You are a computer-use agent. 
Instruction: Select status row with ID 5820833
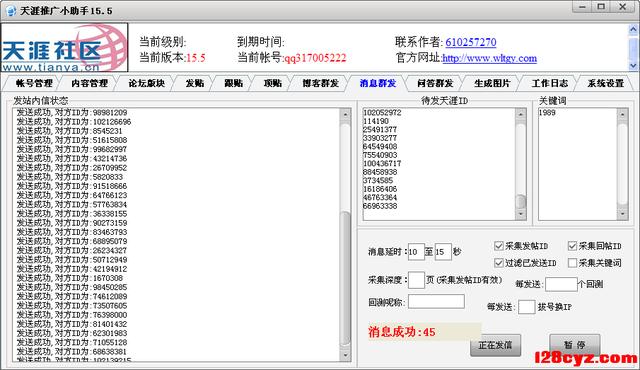pos(69,177)
